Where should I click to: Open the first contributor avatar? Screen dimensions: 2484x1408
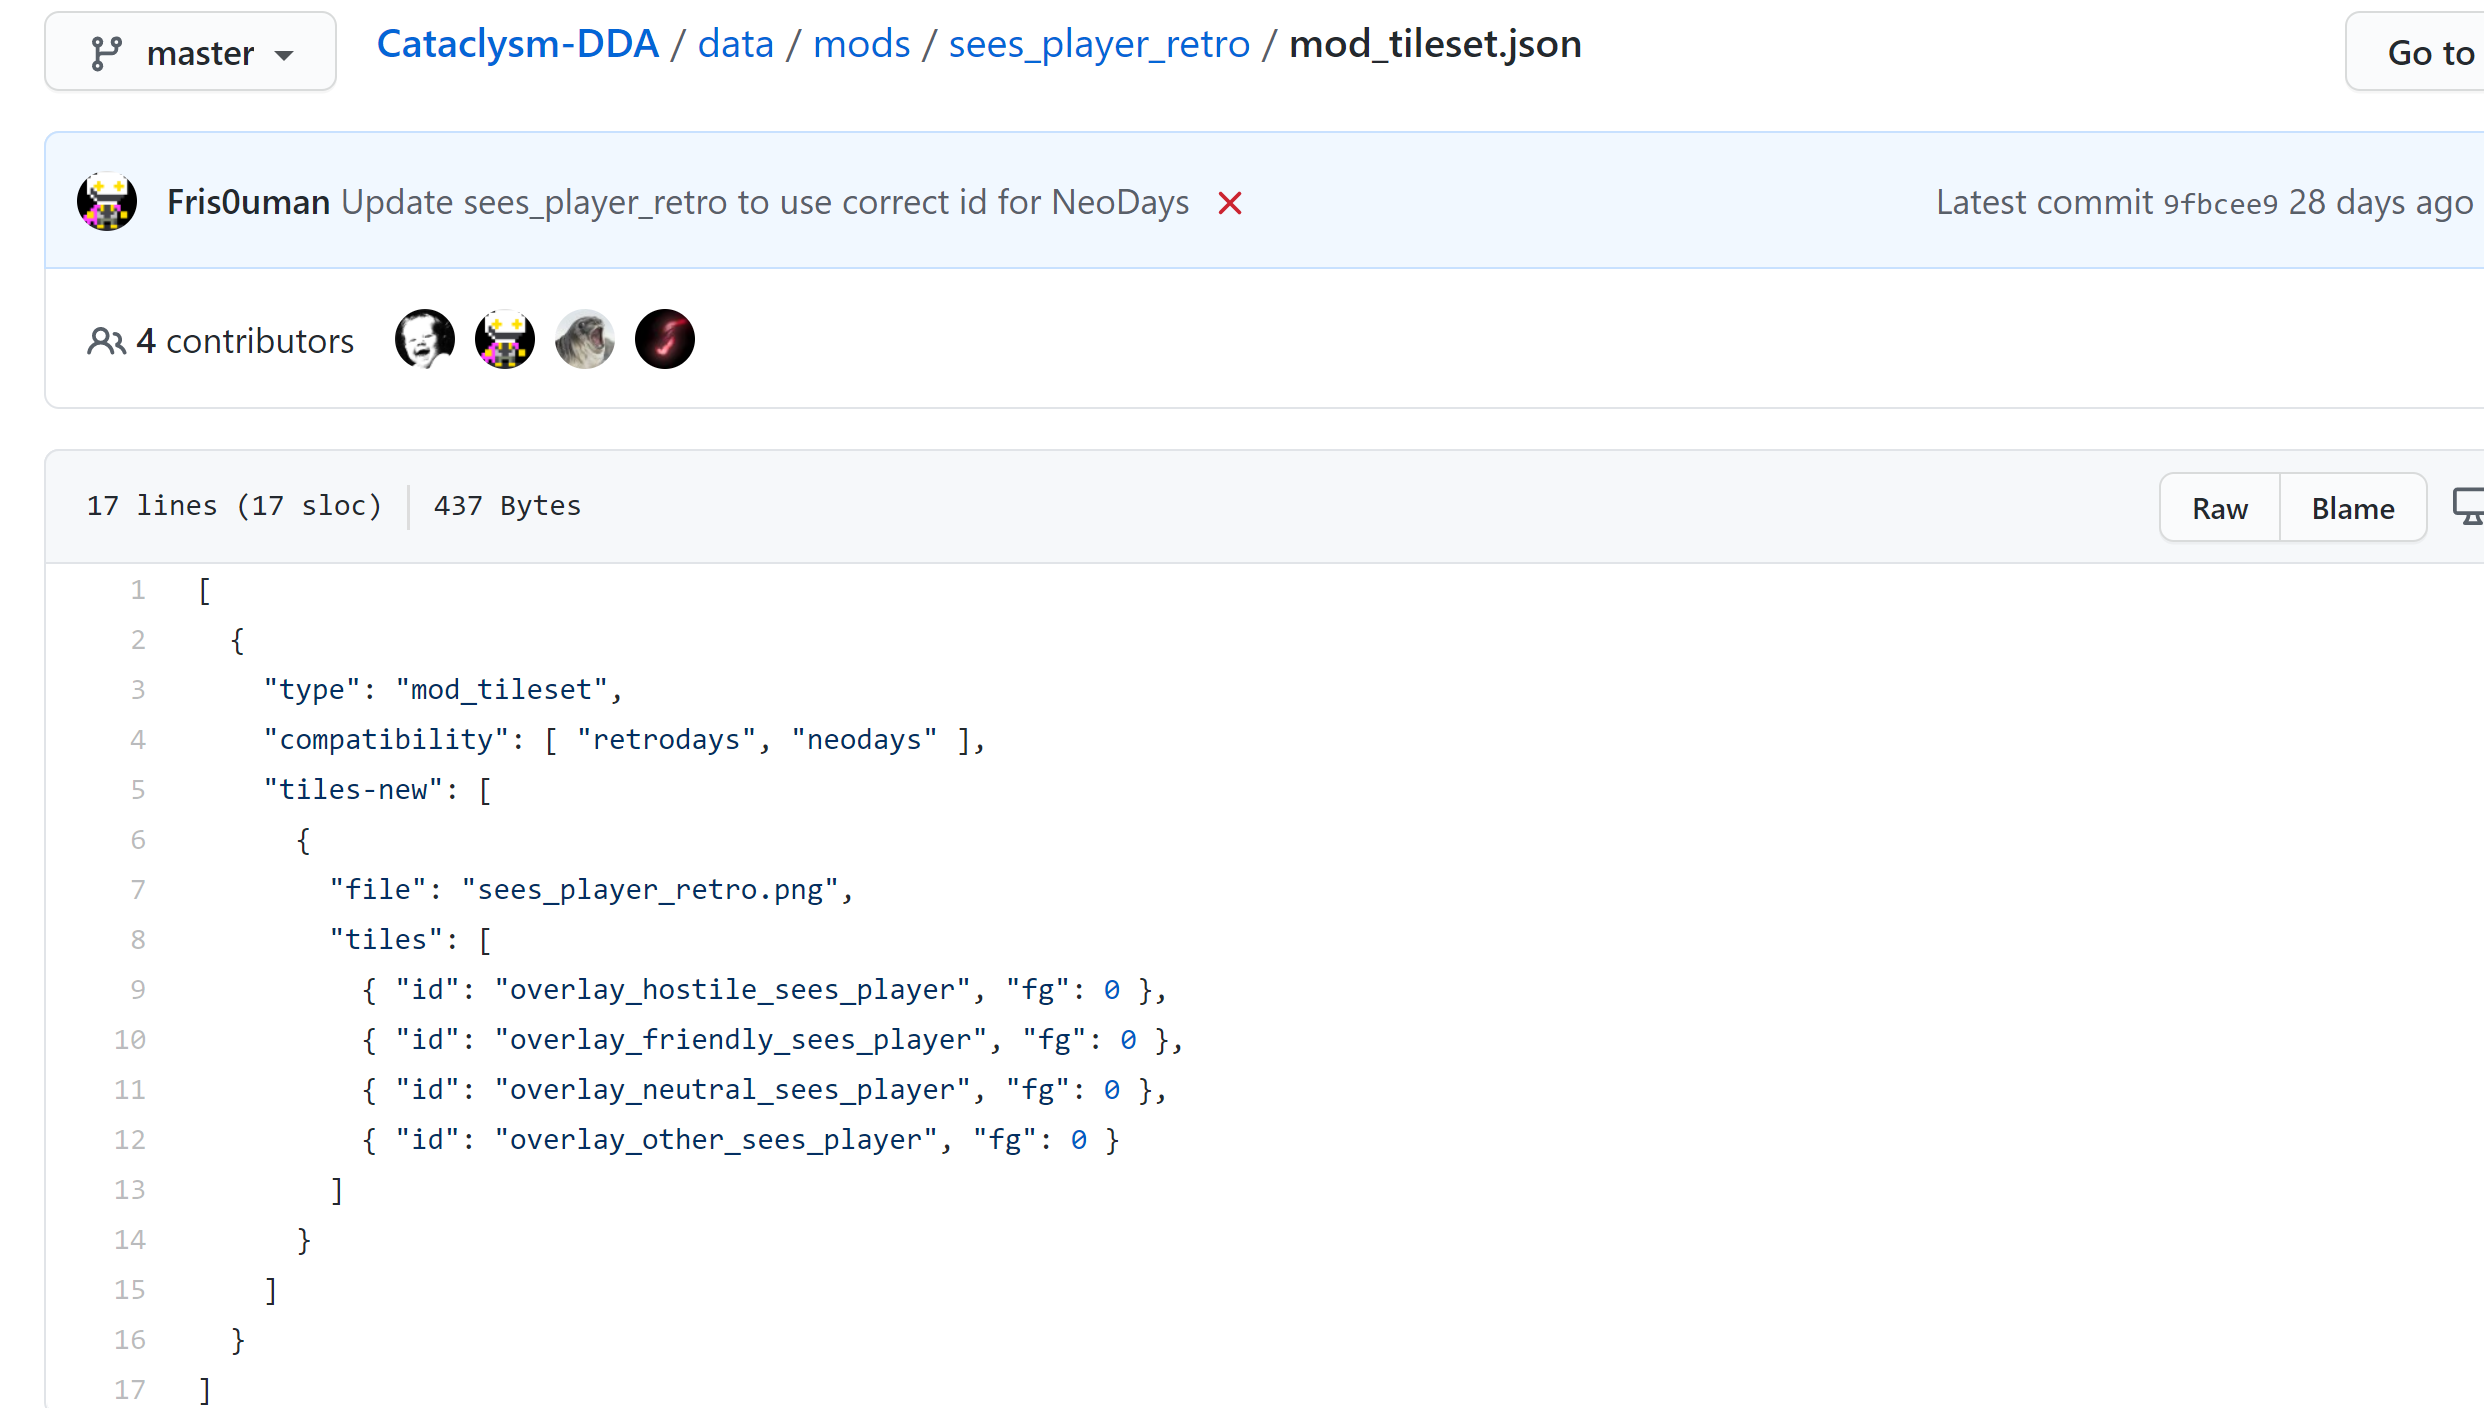(x=424, y=339)
